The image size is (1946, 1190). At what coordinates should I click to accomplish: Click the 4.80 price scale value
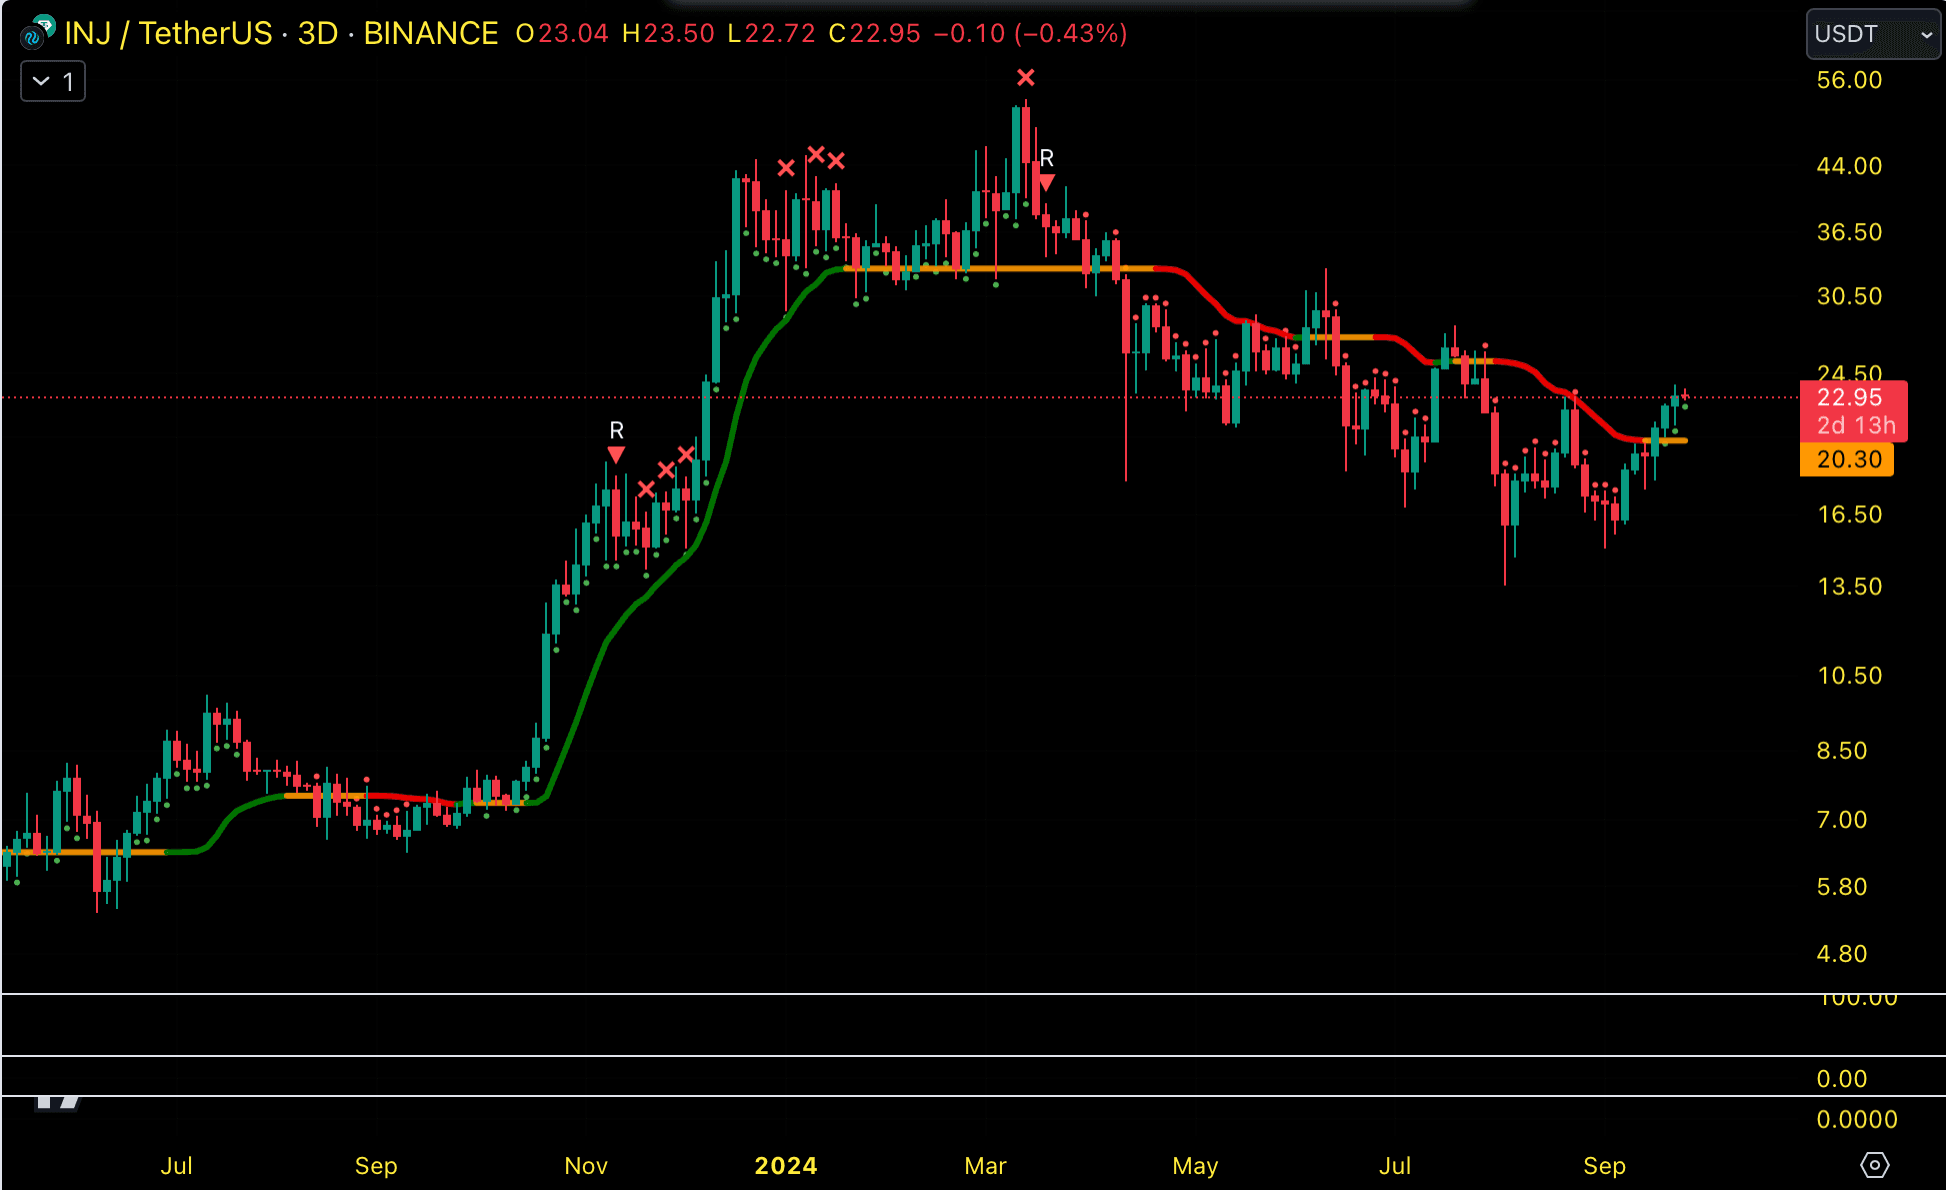[1842, 954]
